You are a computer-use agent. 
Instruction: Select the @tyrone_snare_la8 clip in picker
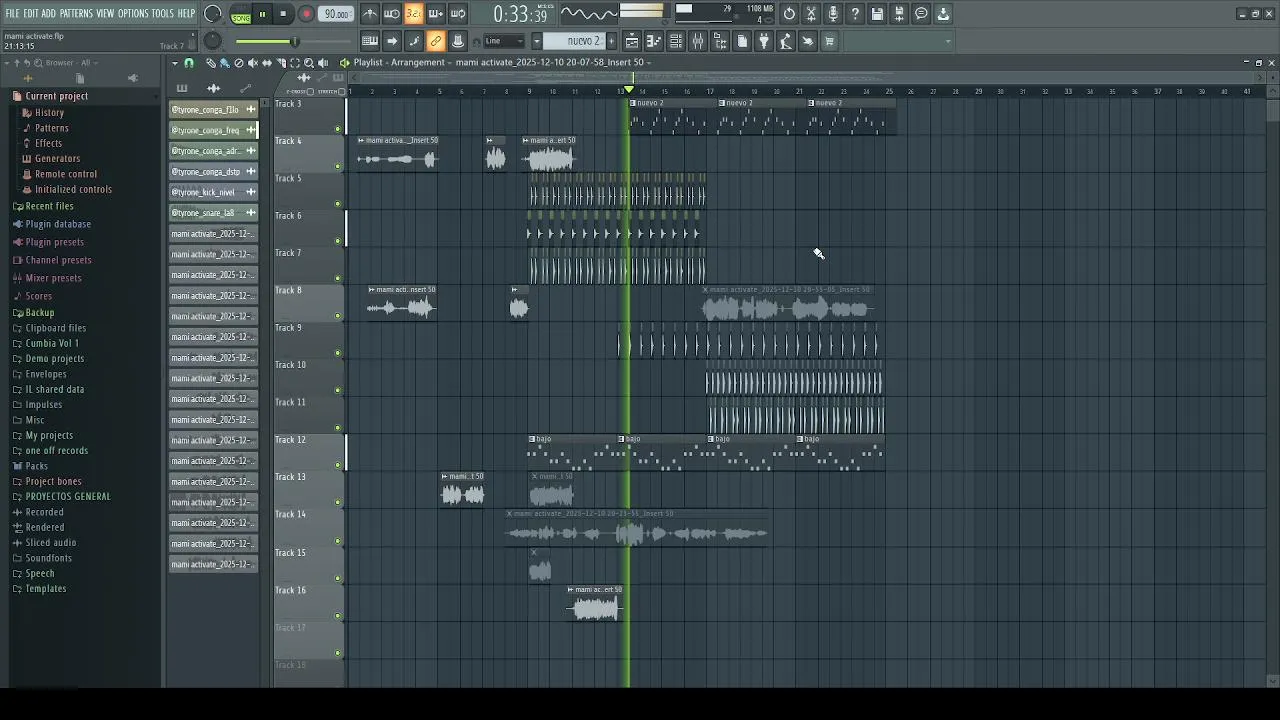point(213,213)
